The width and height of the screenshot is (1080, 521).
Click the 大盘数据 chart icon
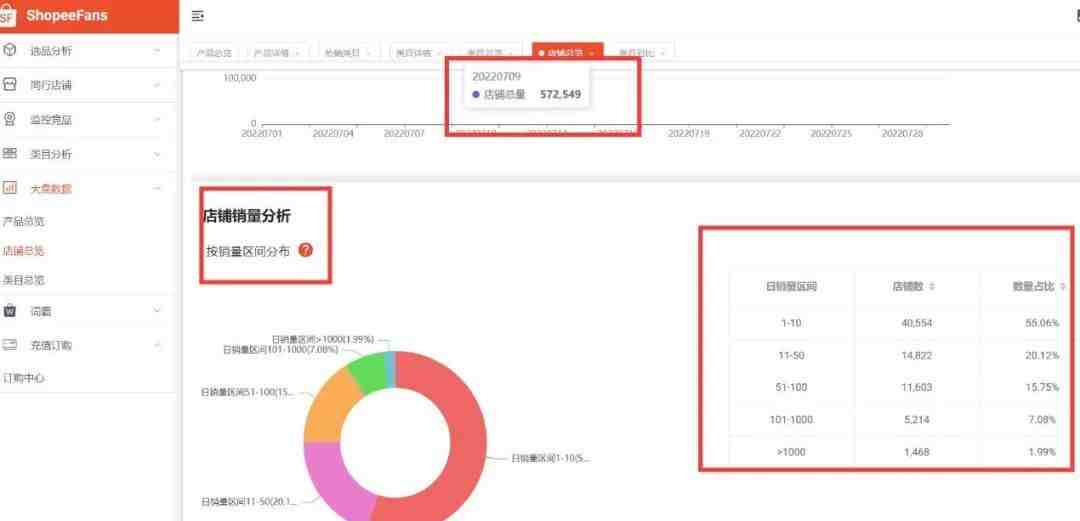click(10, 187)
